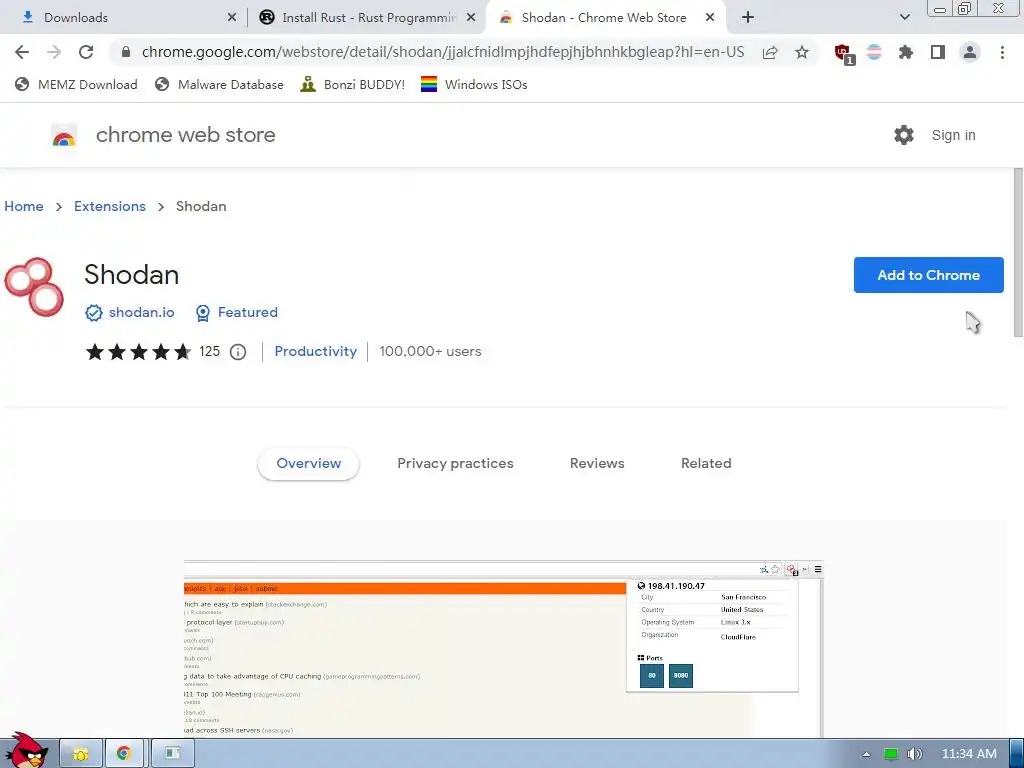1024x768 pixels.
Task: Expand the tab search chevron
Action: pos(904,18)
